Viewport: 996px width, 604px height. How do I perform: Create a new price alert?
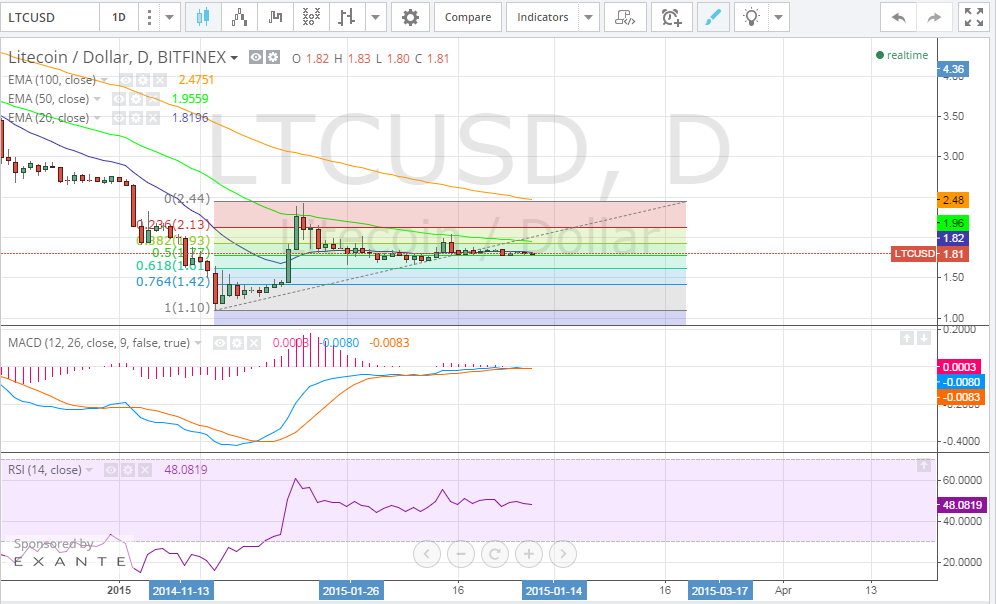[671, 17]
